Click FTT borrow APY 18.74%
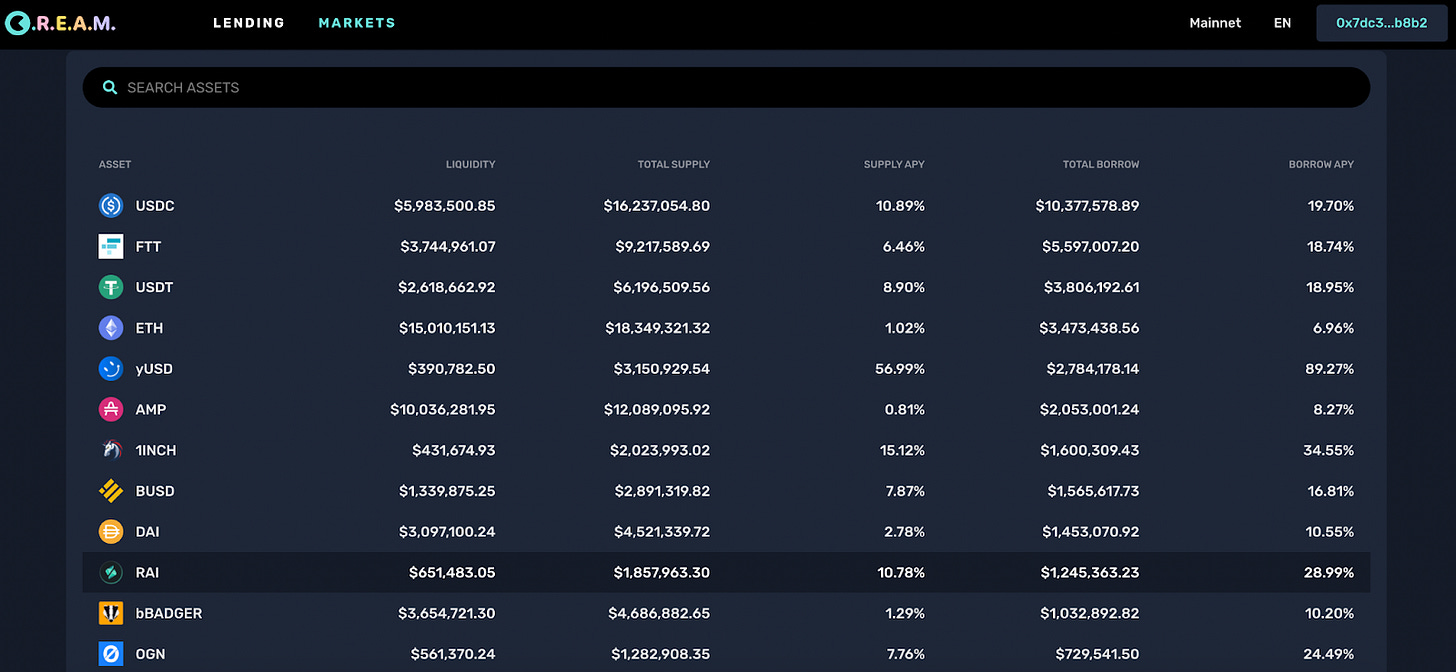Screen dimensions: 1456x672 [1329, 247]
